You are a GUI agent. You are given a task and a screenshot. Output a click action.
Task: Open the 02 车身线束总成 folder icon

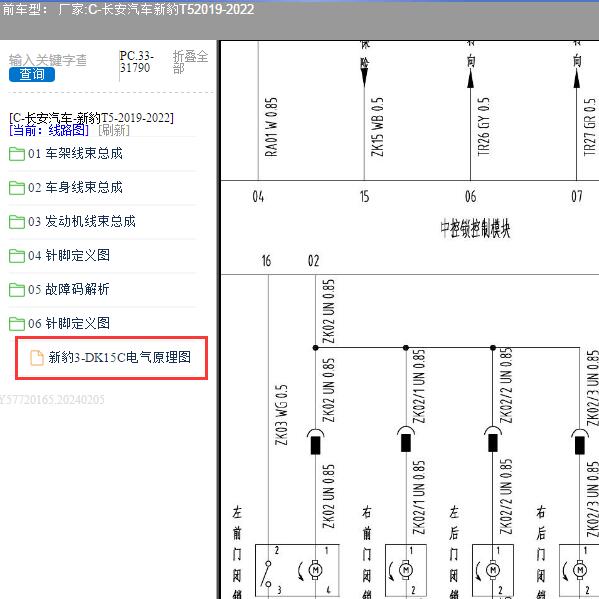coord(17,188)
